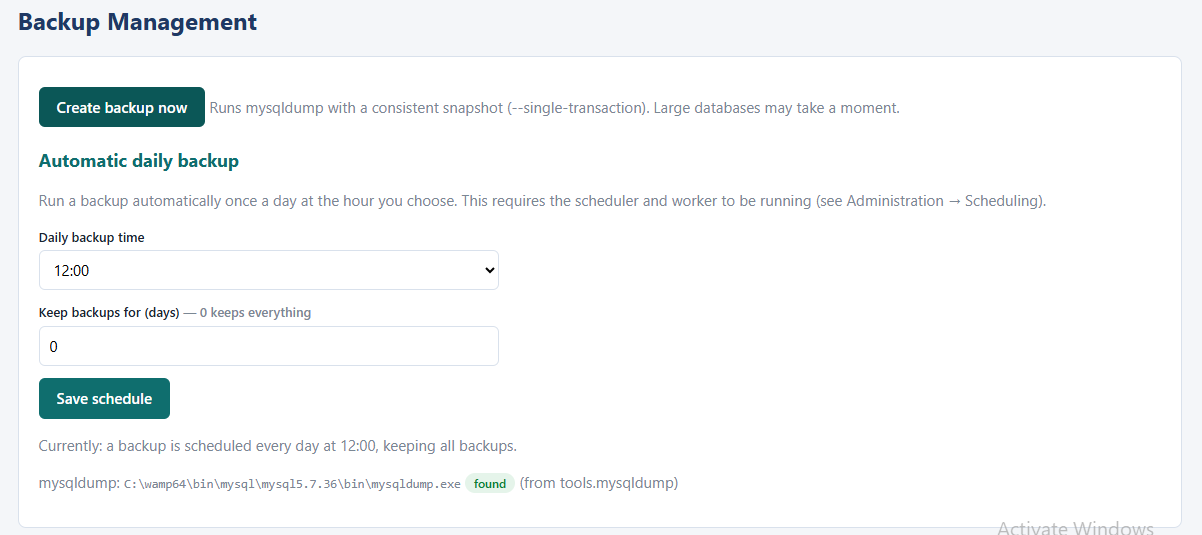
Task: Click the (from tools.mysqldump) note
Action: point(599,484)
